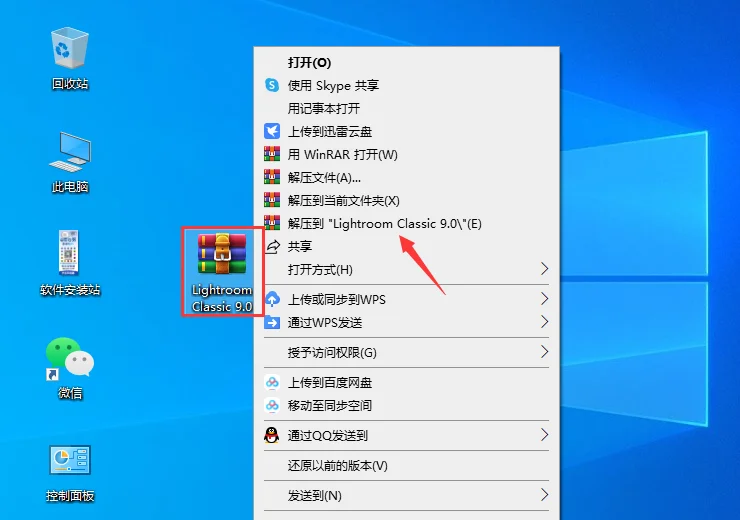Choose 解压到当前文件夹(X)
This screenshot has width=740, height=520.
(x=407, y=201)
